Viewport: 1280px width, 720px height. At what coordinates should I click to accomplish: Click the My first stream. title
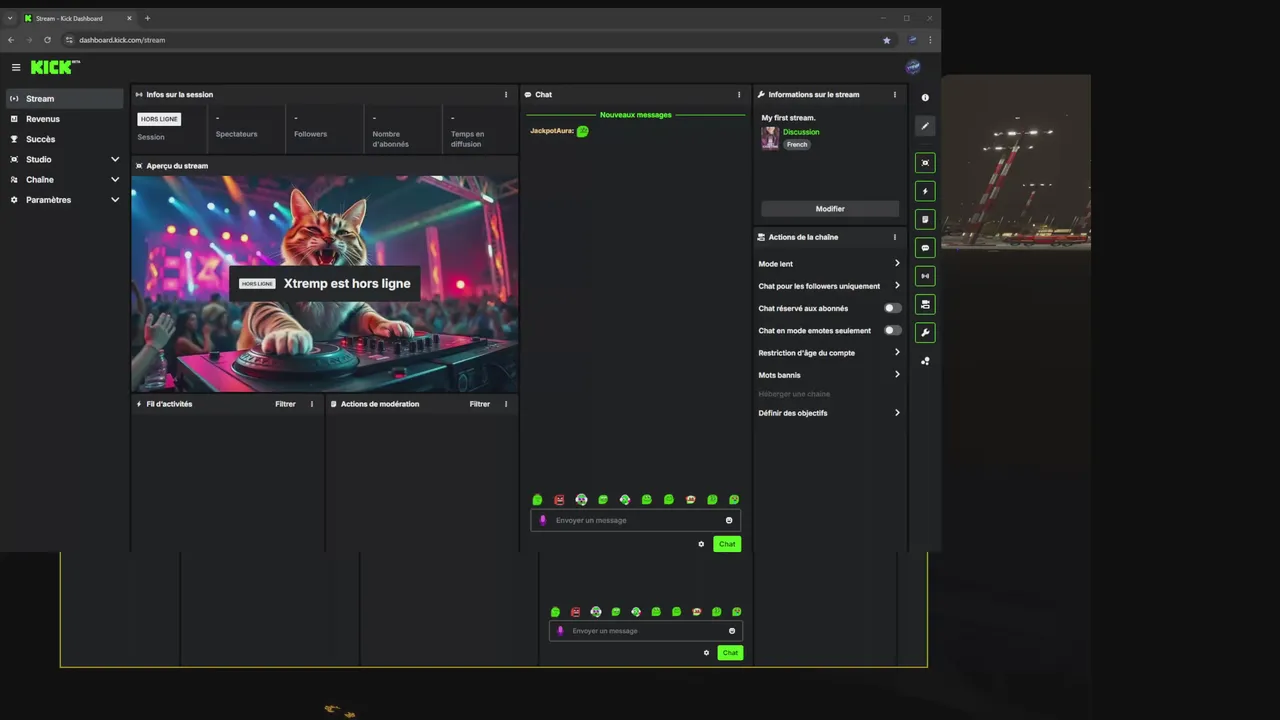pyautogui.click(x=789, y=118)
